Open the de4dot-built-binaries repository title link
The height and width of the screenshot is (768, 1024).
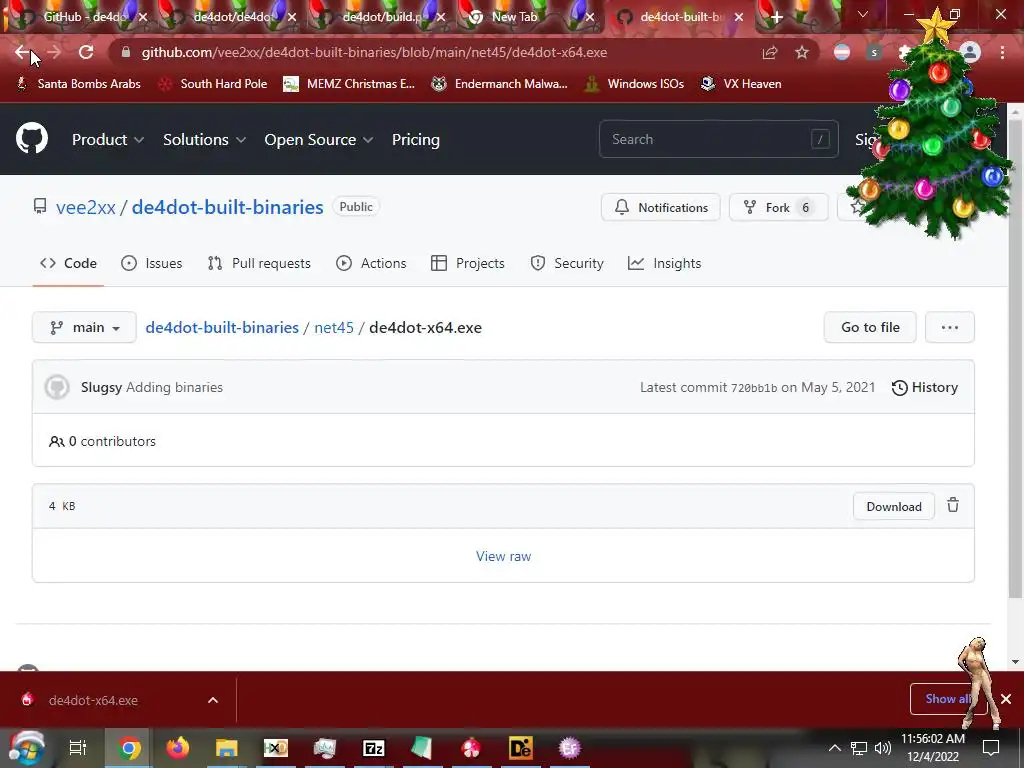tap(227, 207)
